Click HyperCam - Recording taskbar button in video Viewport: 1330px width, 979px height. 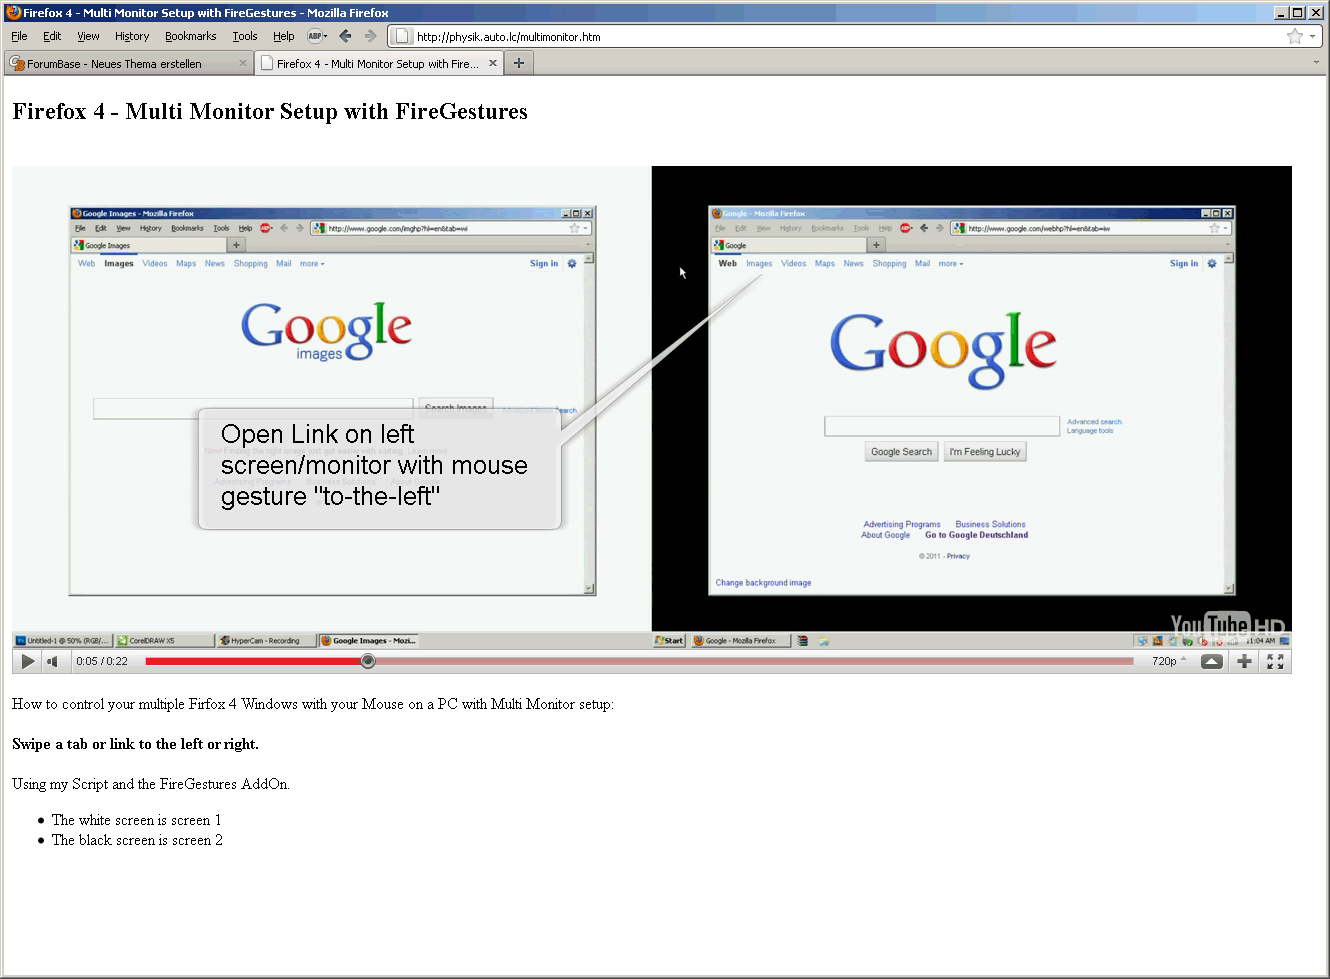coord(266,641)
